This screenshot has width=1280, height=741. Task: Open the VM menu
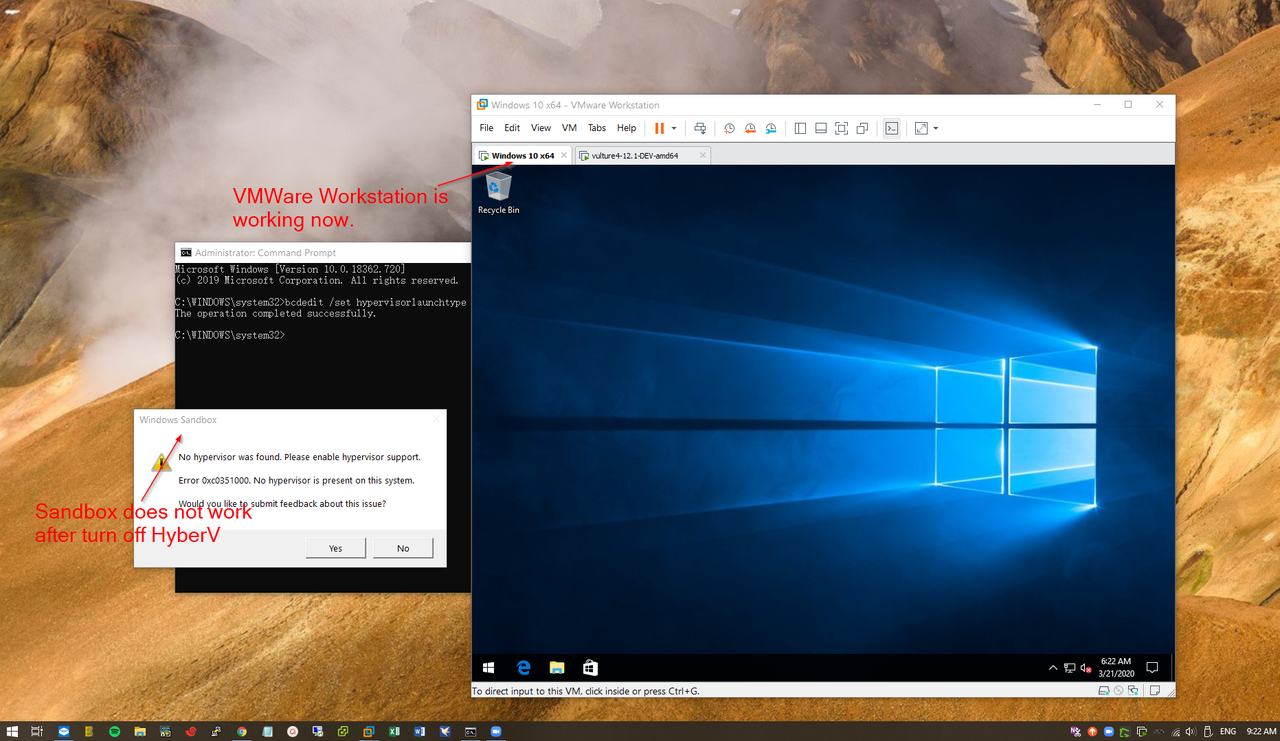[569, 128]
